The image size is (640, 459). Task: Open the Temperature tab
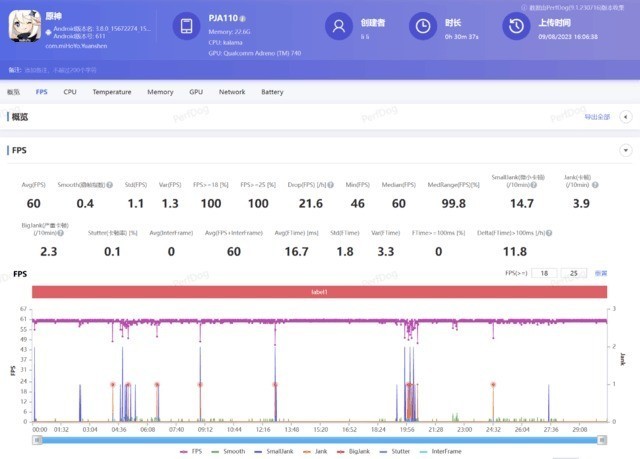111,92
